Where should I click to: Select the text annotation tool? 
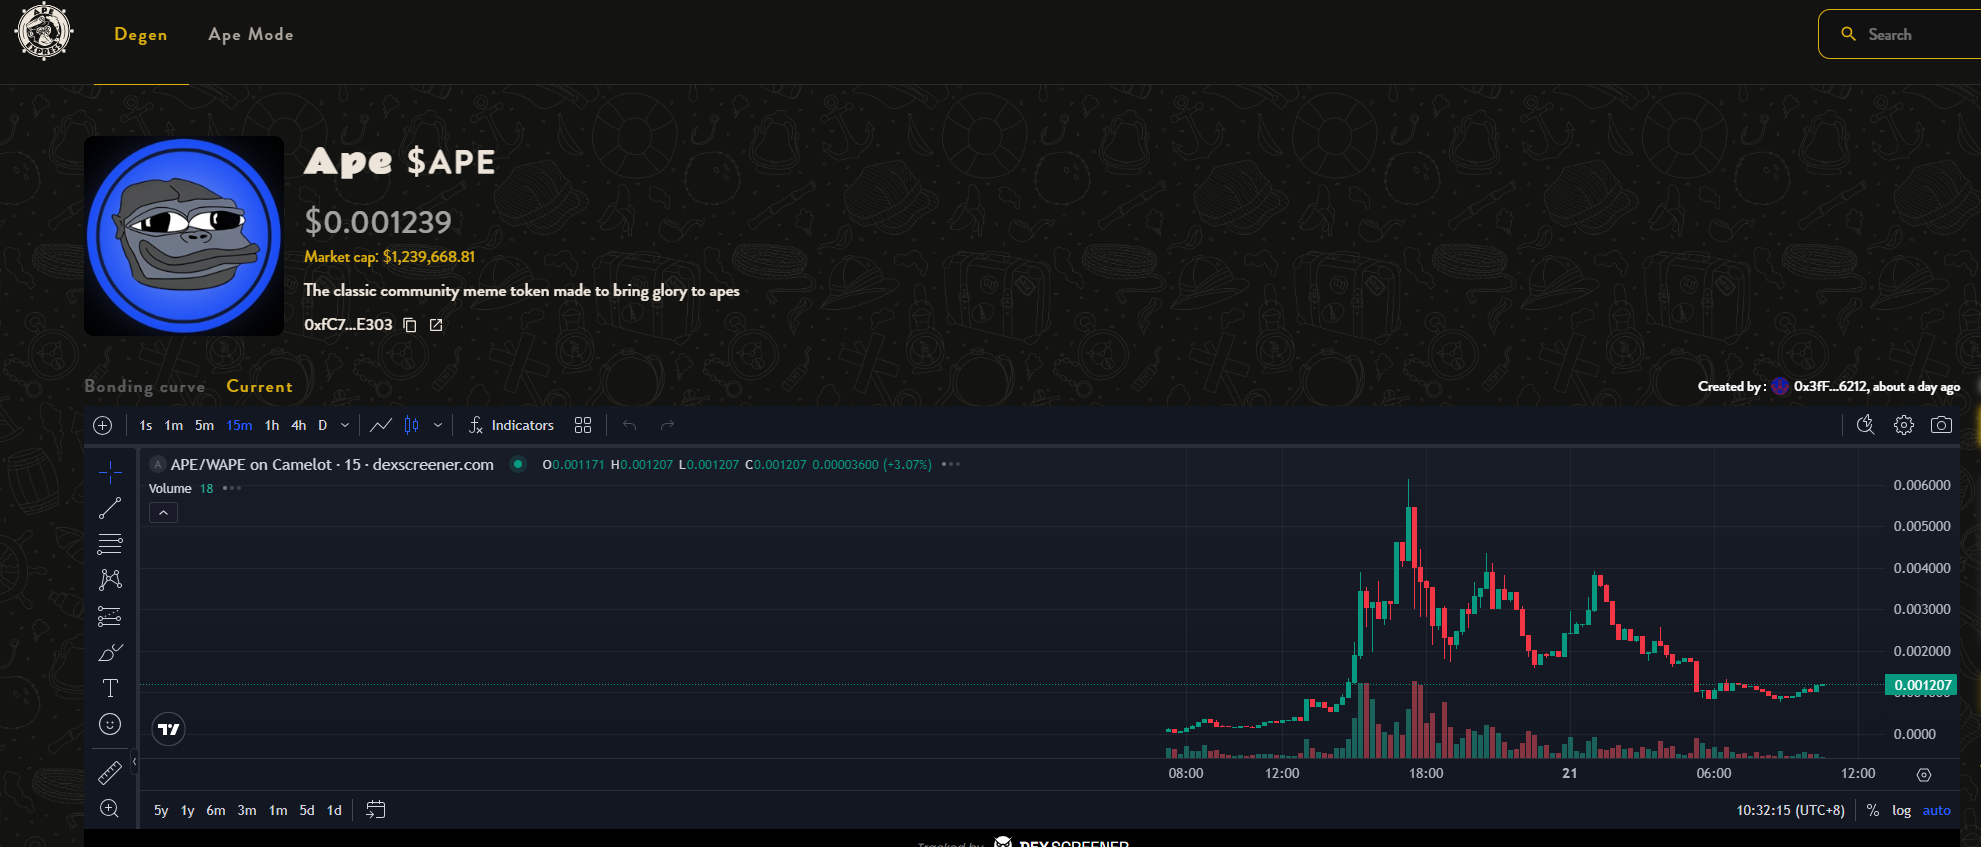tap(110, 688)
